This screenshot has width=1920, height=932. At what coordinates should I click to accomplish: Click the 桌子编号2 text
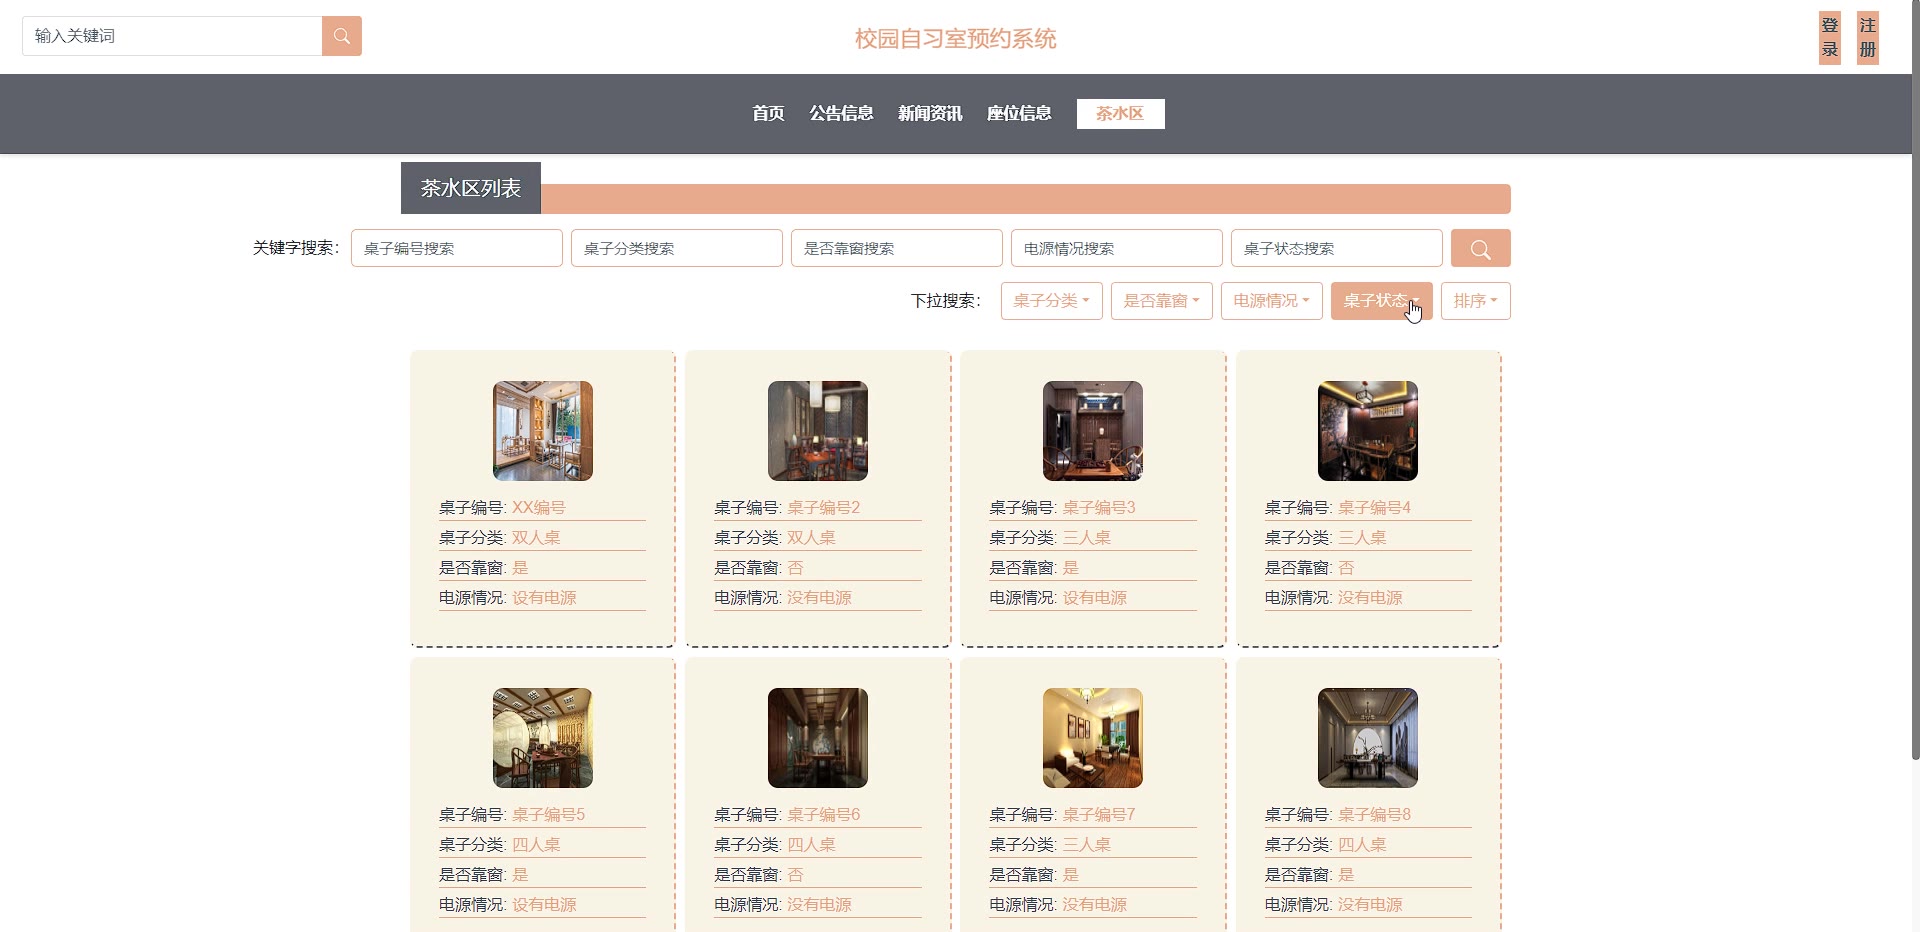point(824,508)
